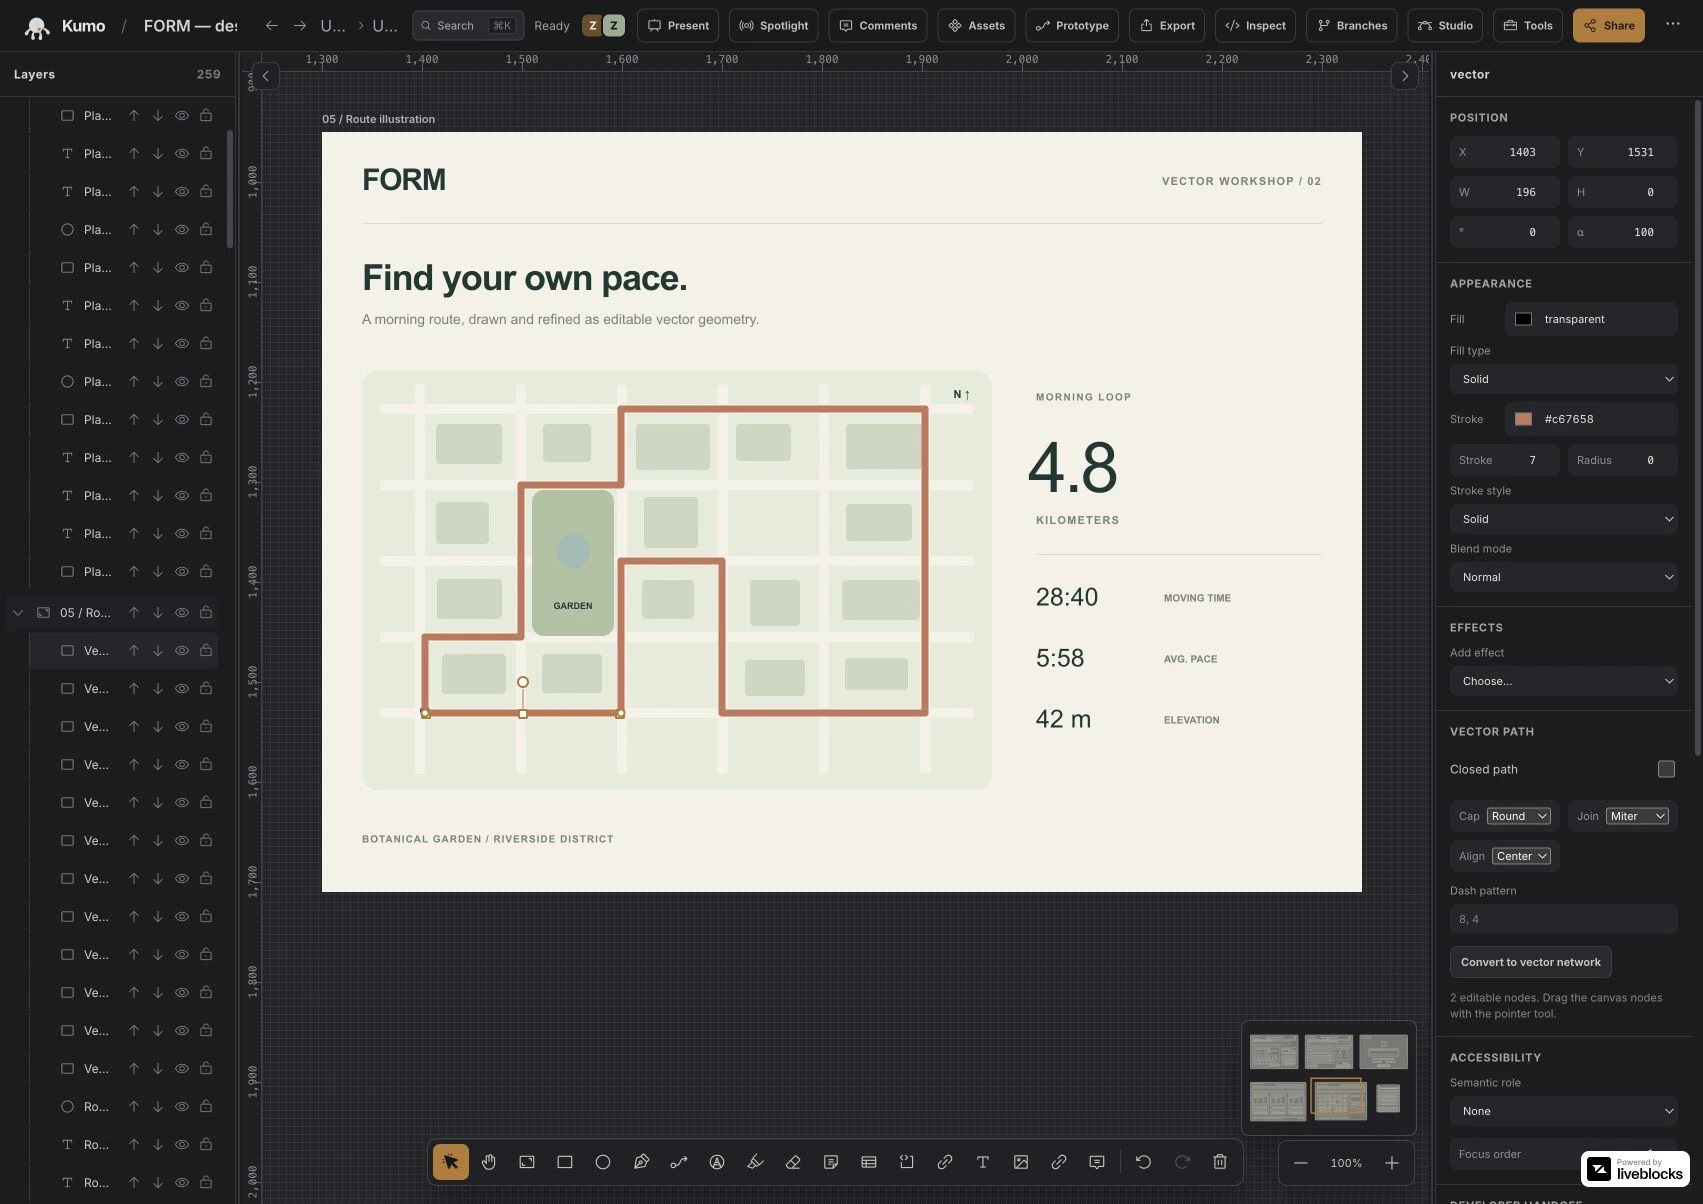Click the Dash pattern input field
This screenshot has width=1703, height=1204.
pos(1564,919)
